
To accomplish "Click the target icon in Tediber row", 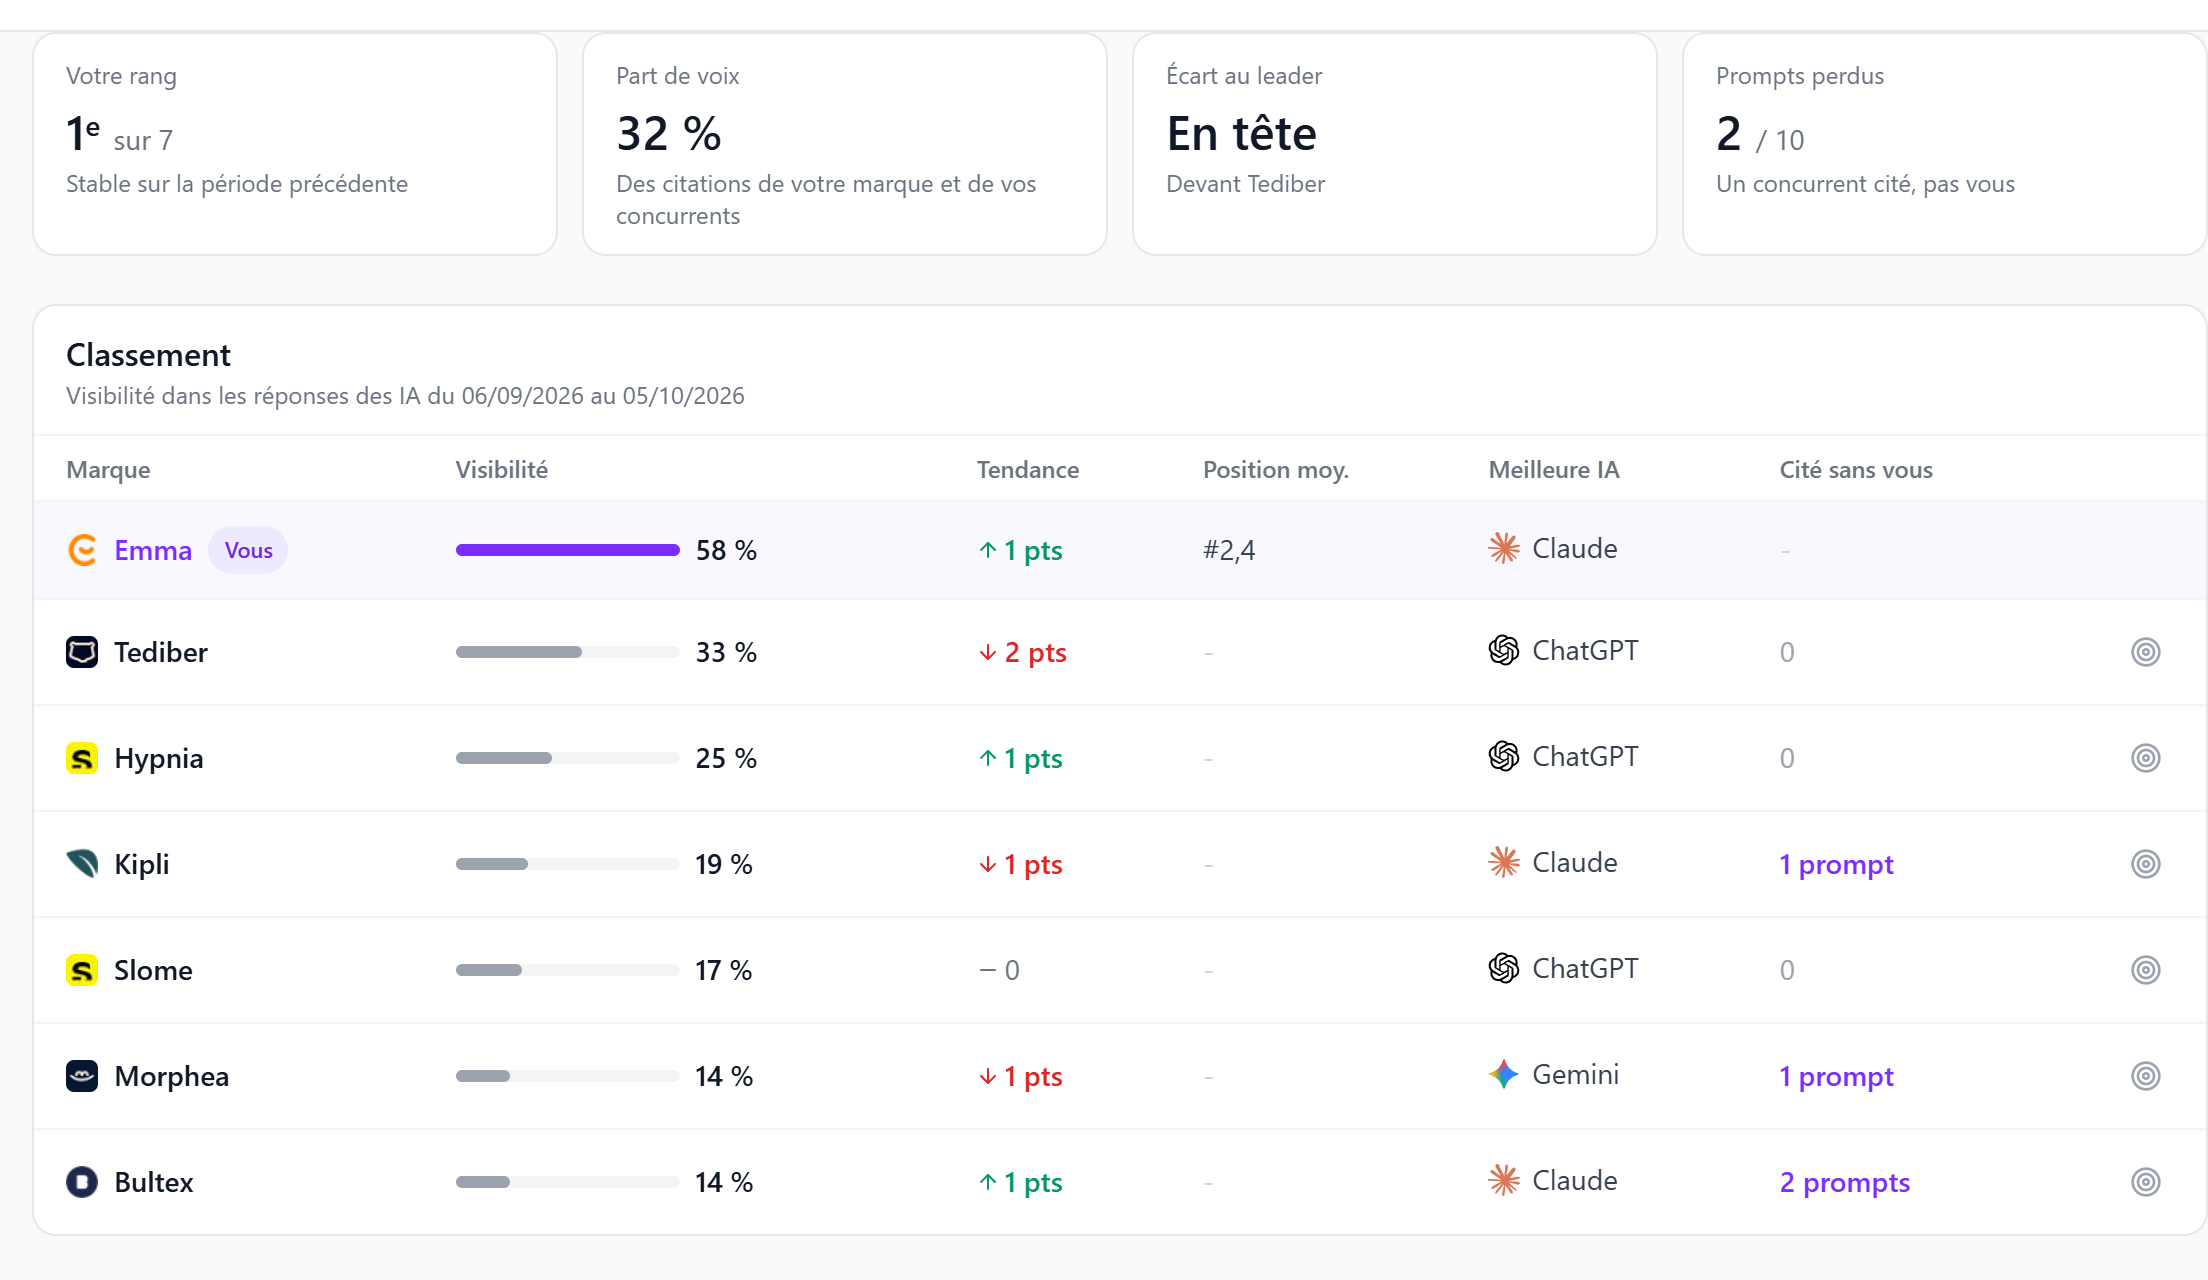I will [x=2145, y=652].
